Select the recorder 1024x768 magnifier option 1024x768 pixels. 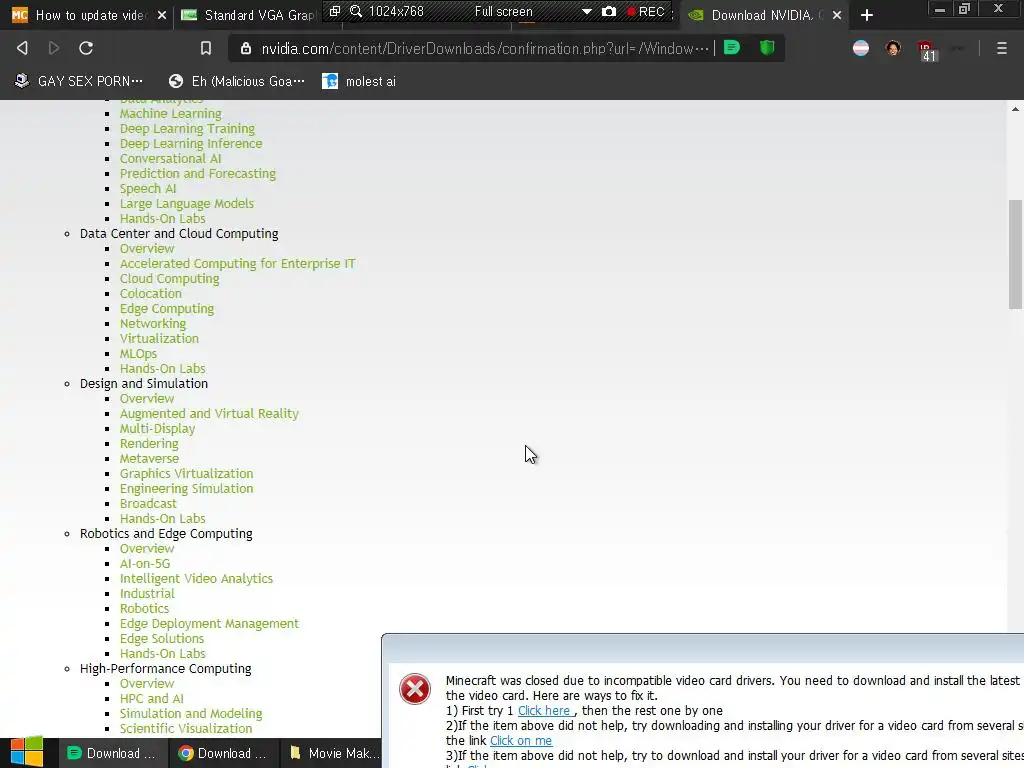point(387,12)
